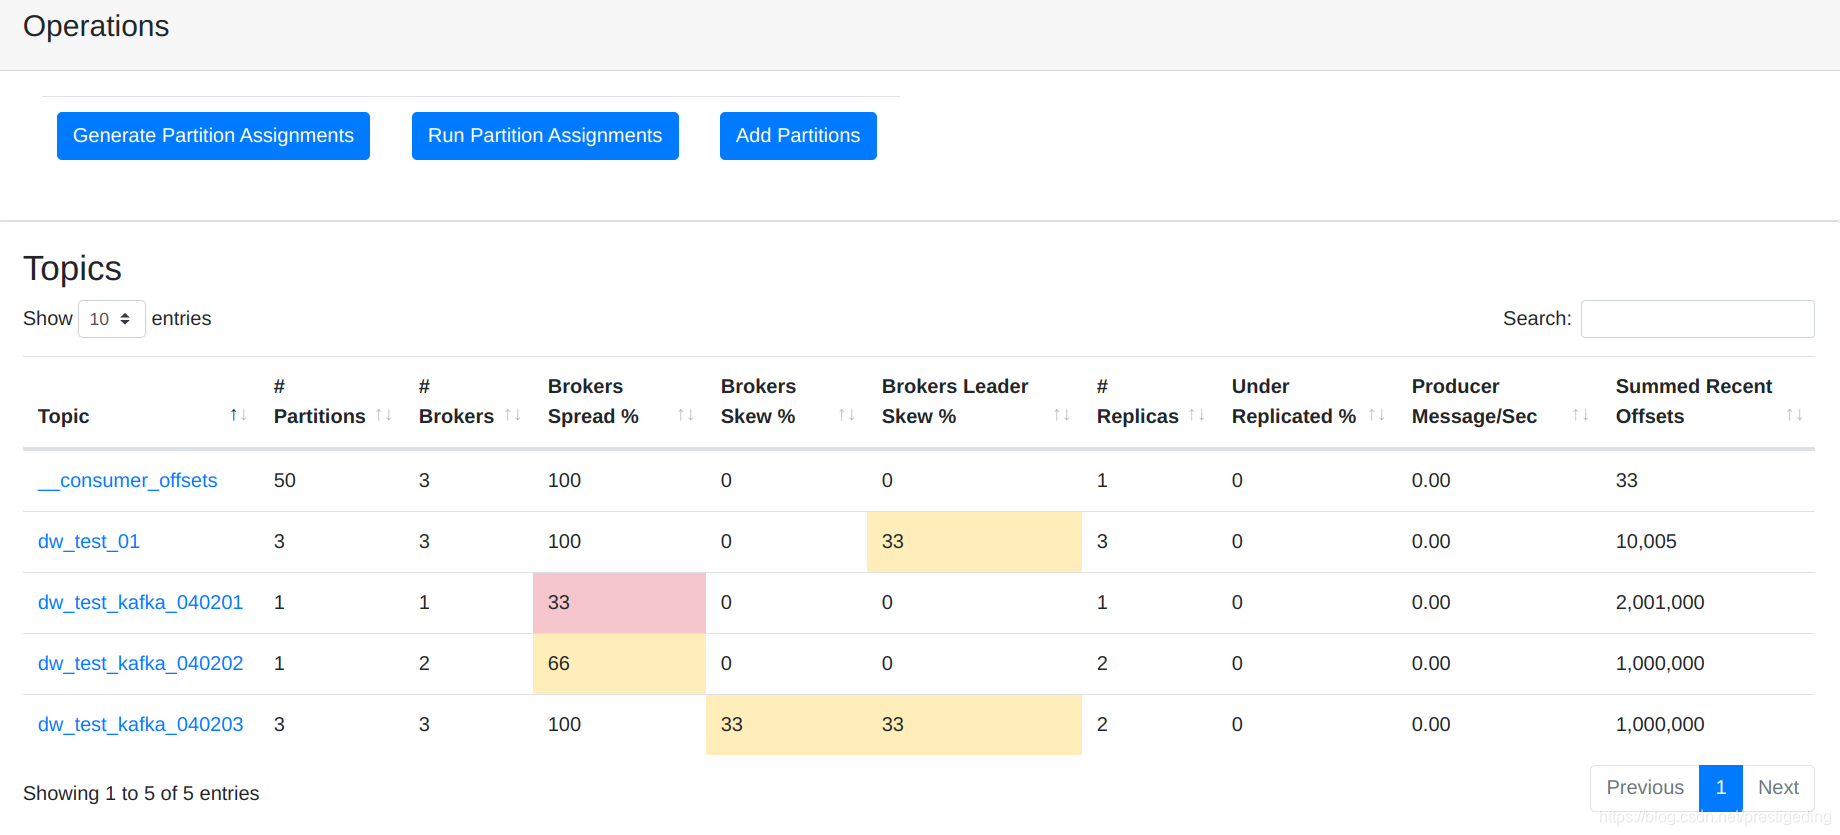Click 'Showing 1 to 5 of 5 entries' text
This screenshot has height=835, width=1840.
pyautogui.click(x=141, y=794)
